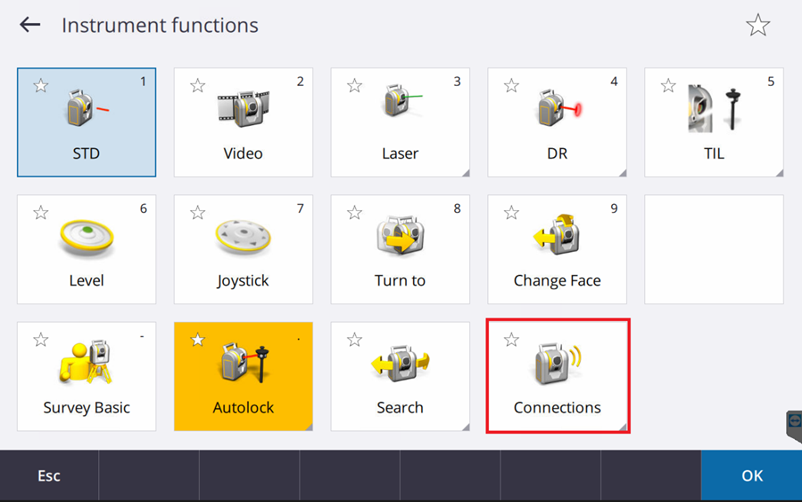The width and height of the screenshot is (802, 502).
Task: Launch the Joystick control tile
Action: click(243, 249)
